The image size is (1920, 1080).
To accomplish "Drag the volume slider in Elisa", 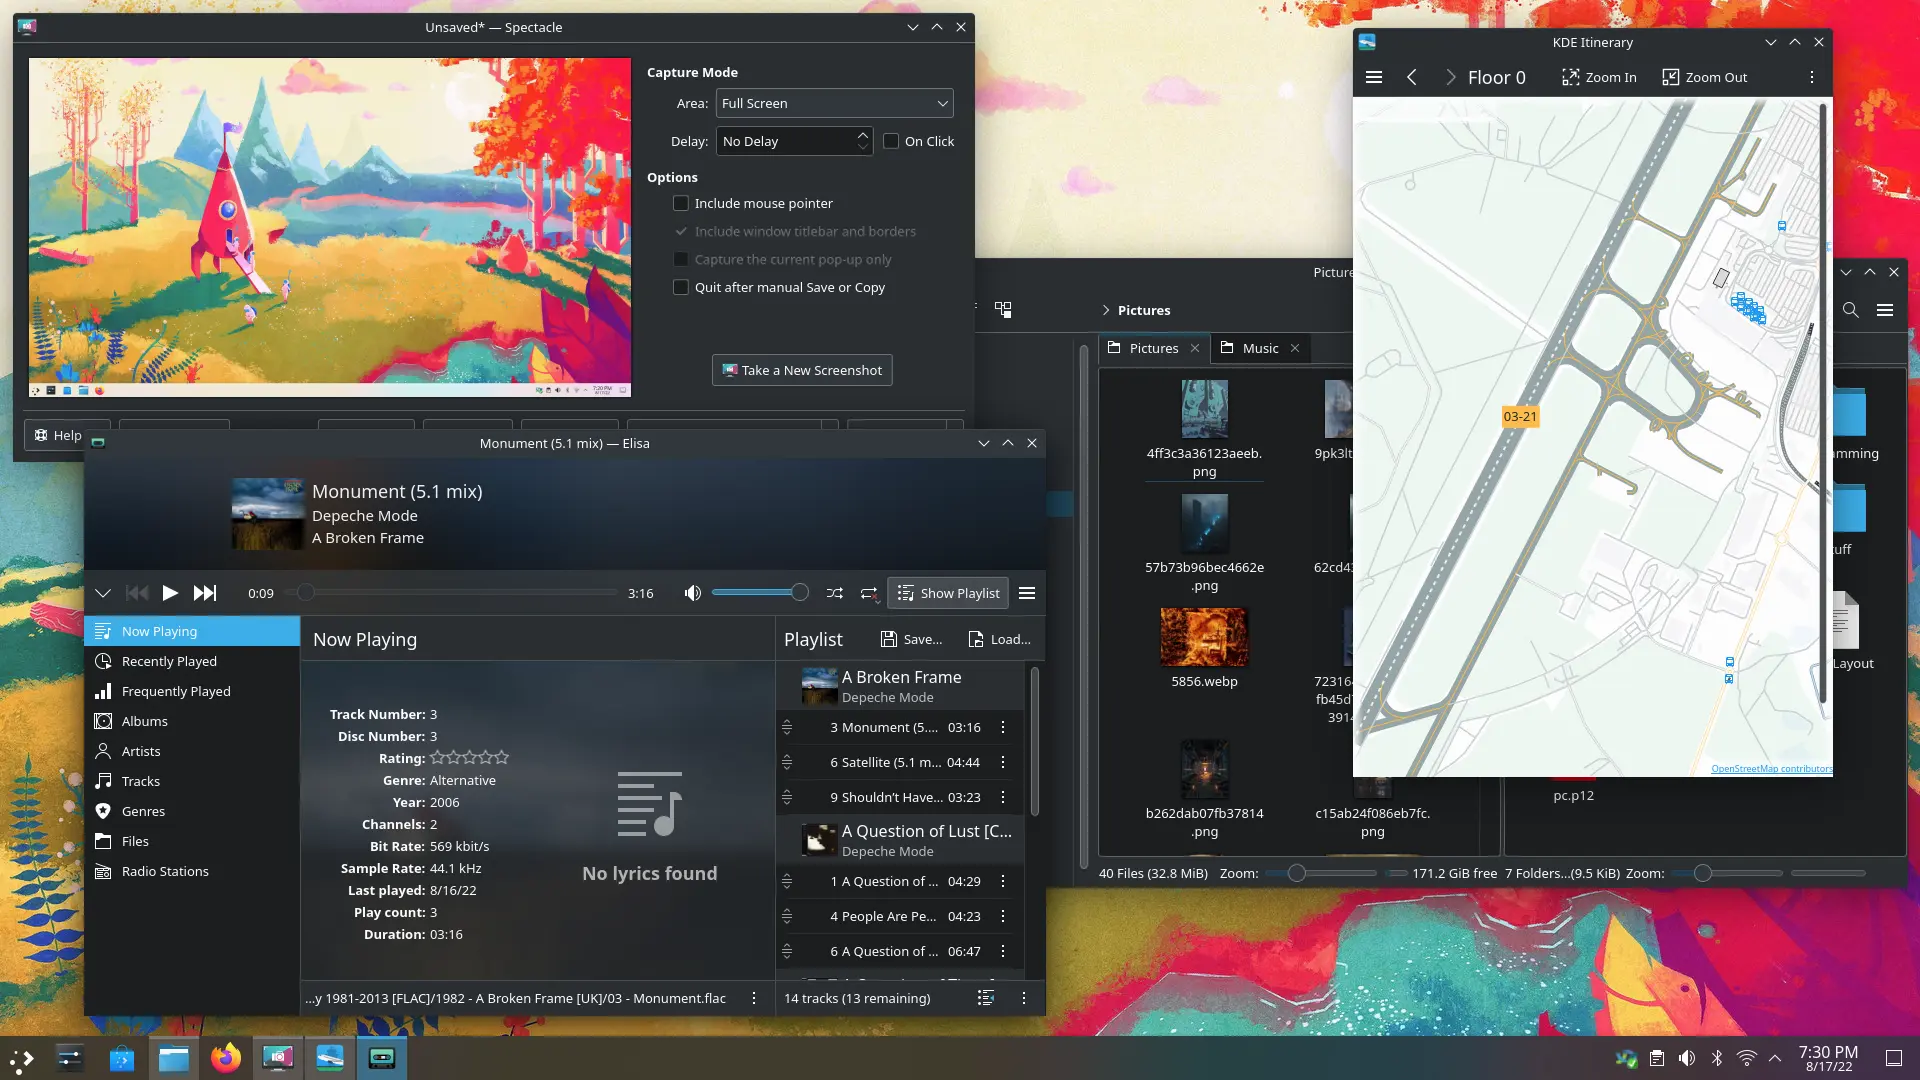I will (x=798, y=593).
